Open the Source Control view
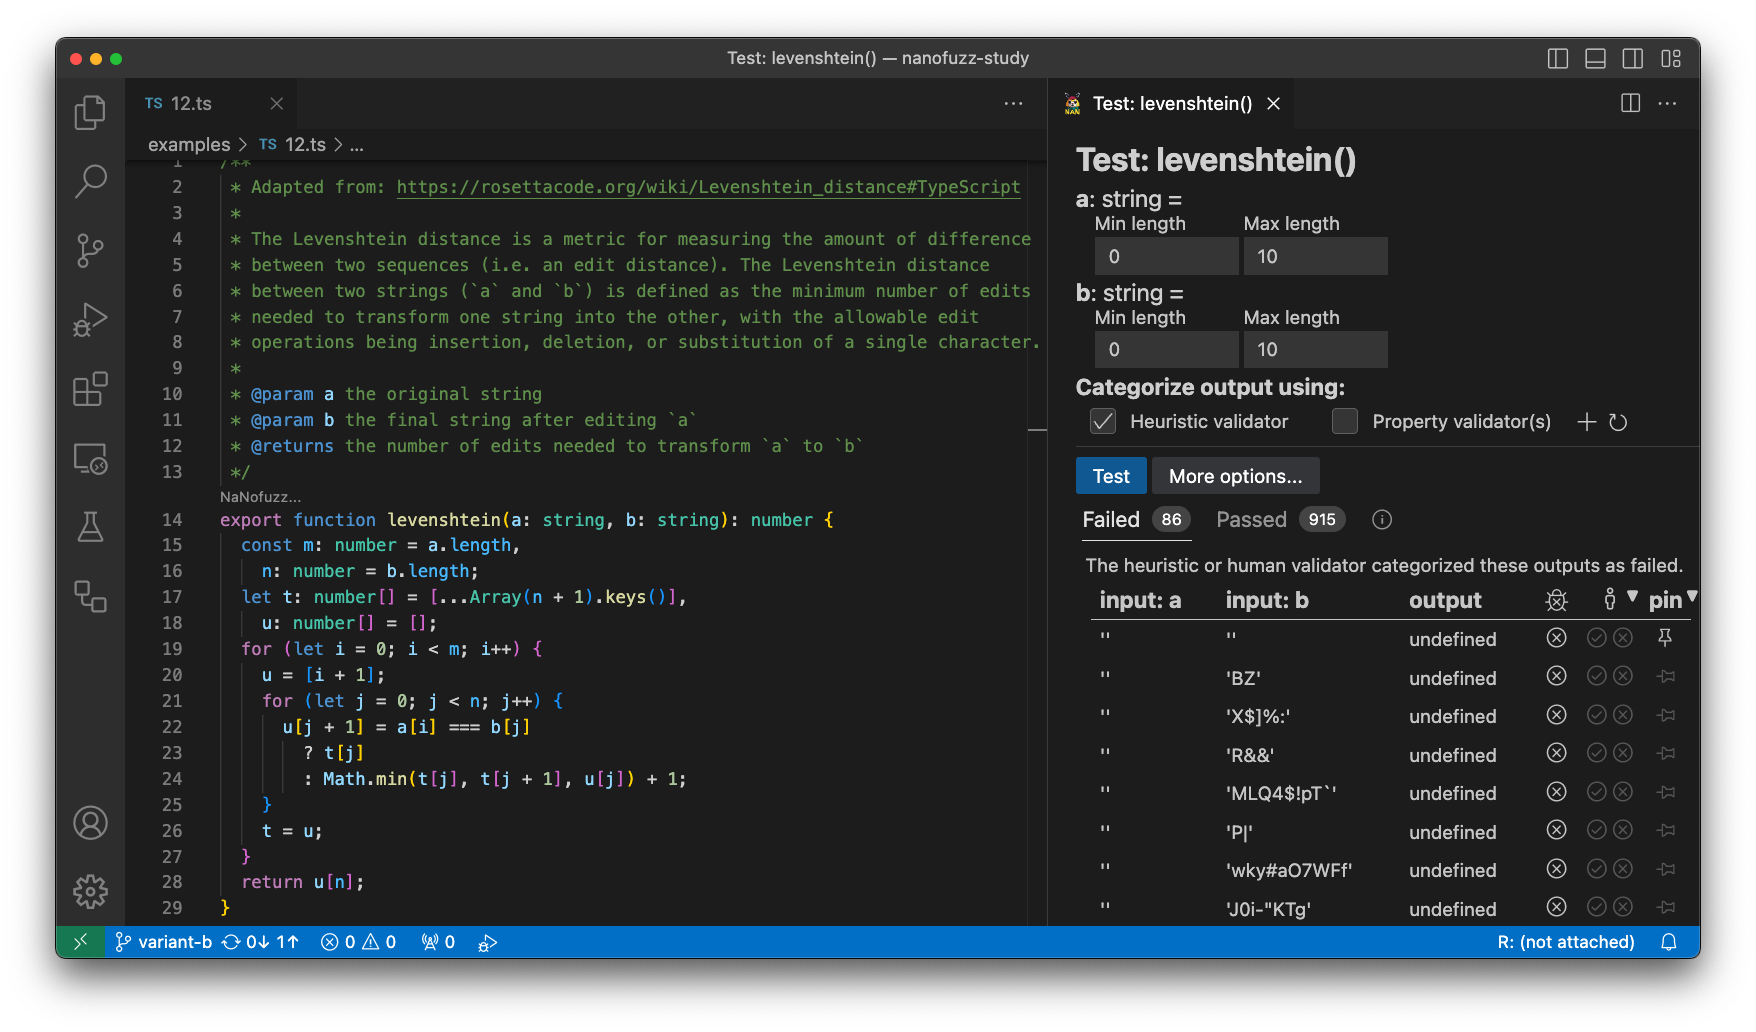 (x=90, y=250)
